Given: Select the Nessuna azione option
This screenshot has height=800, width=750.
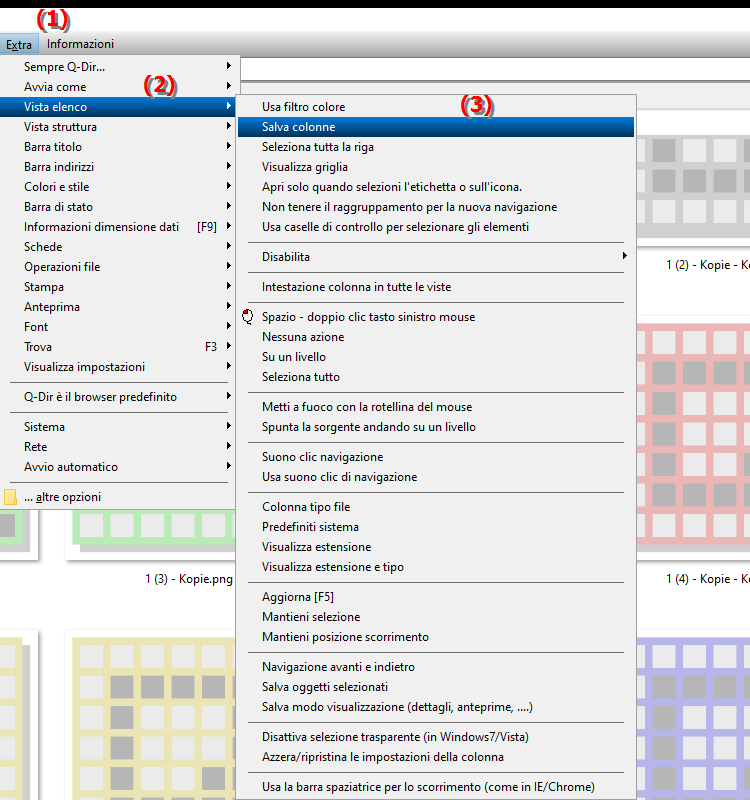Looking at the screenshot, I should pos(436,337).
